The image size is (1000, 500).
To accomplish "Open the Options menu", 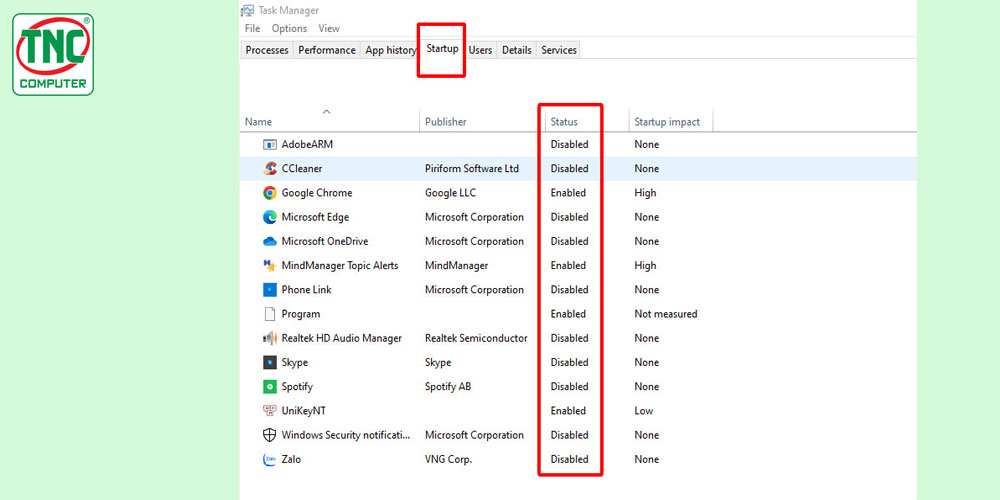I will (289, 29).
